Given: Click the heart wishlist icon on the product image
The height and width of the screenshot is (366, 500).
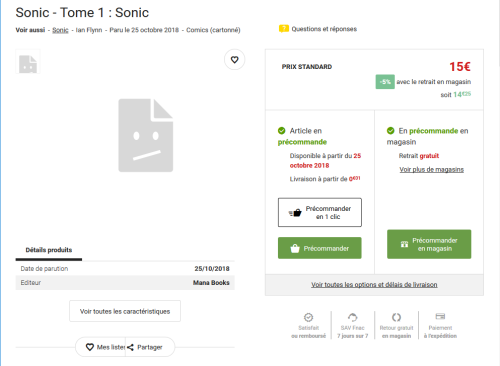Looking at the screenshot, I should pos(235,60).
